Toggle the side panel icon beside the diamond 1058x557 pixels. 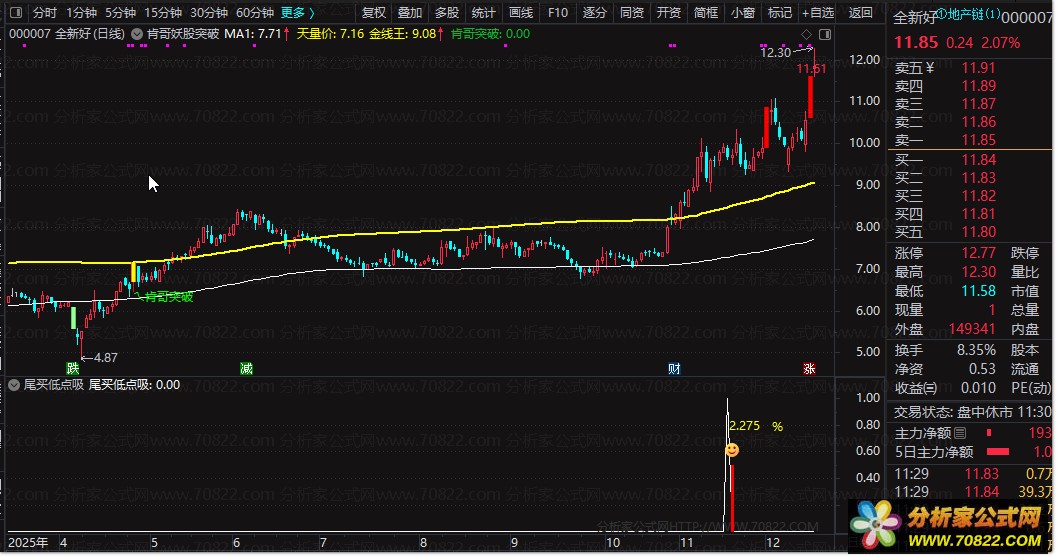(x=822, y=33)
